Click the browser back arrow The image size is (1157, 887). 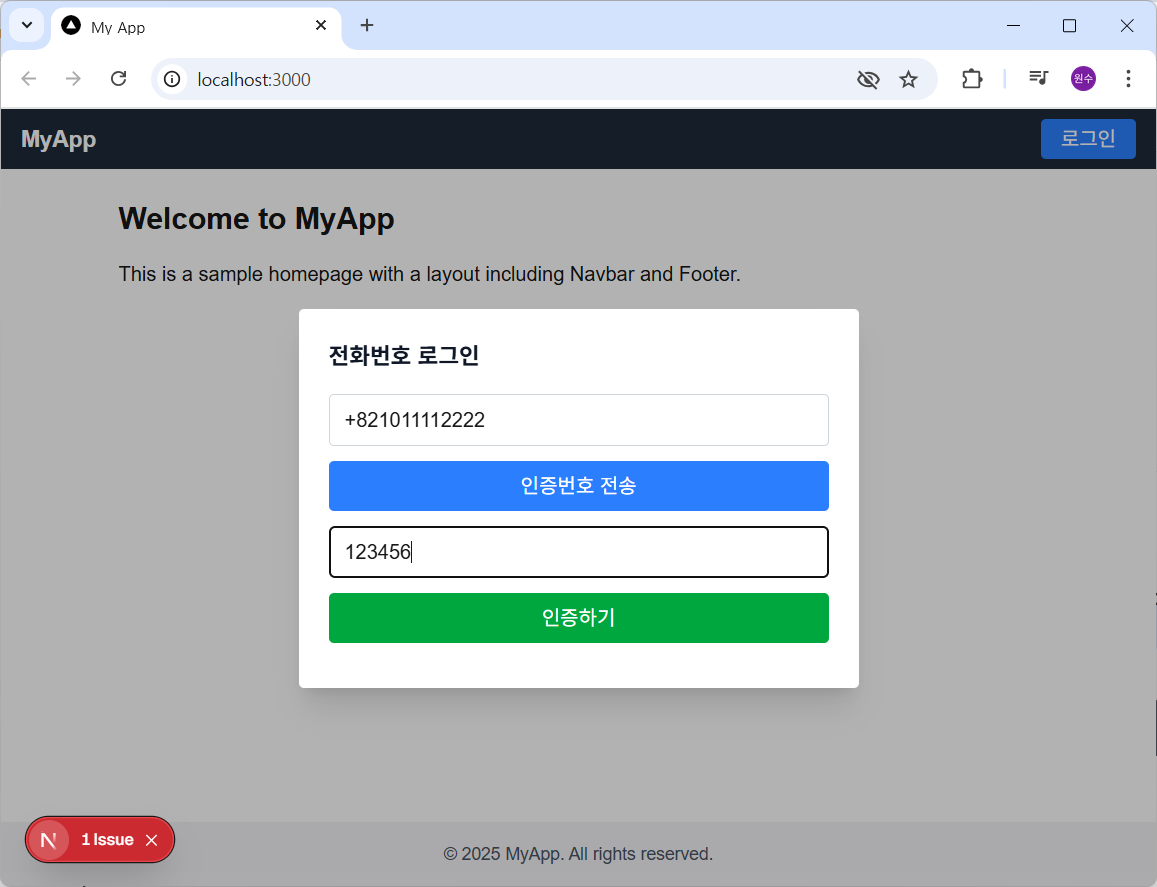point(29,79)
